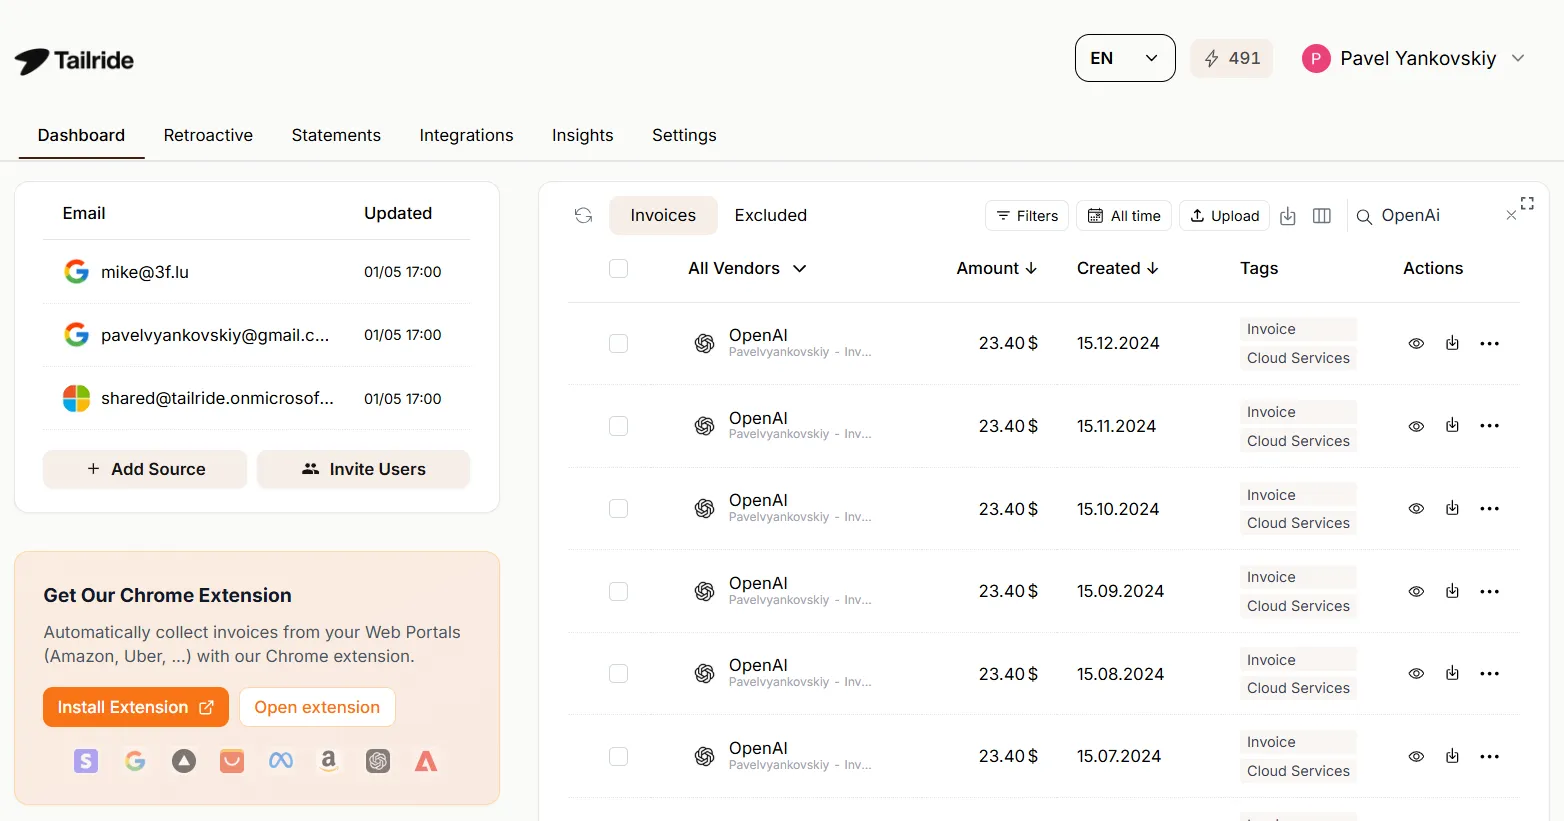Click the refresh invoices icon
This screenshot has width=1564, height=821.
point(584,215)
